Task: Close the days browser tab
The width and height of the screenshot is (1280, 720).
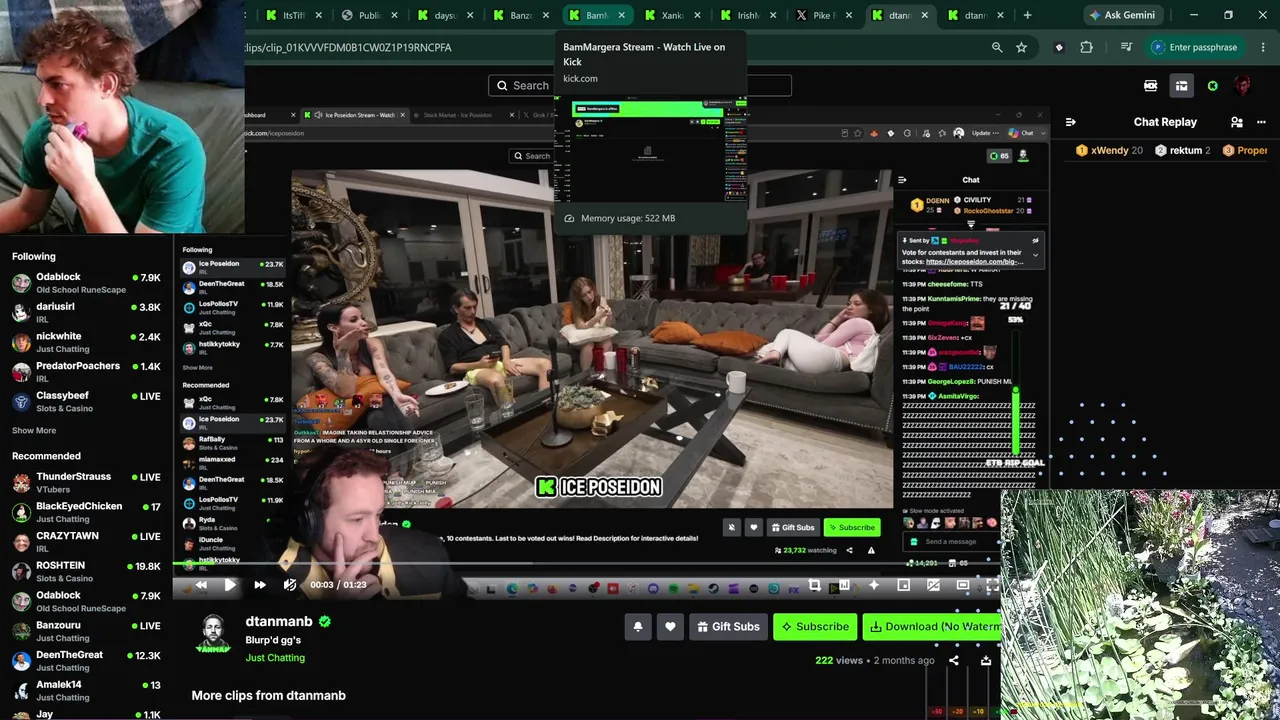Action: 470,15
